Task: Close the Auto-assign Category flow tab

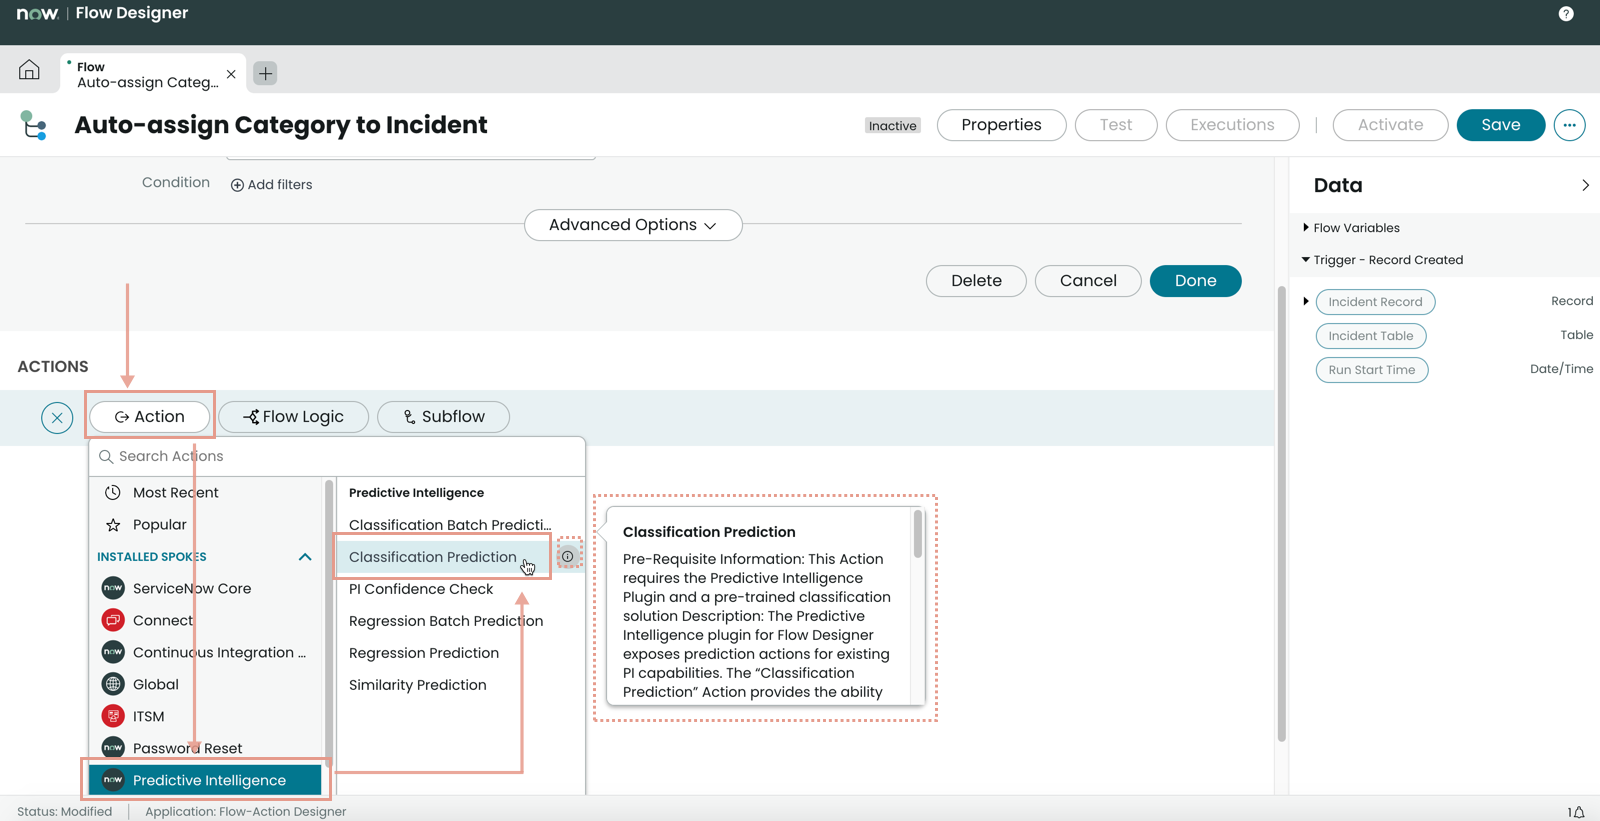Action: click(231, 74)
